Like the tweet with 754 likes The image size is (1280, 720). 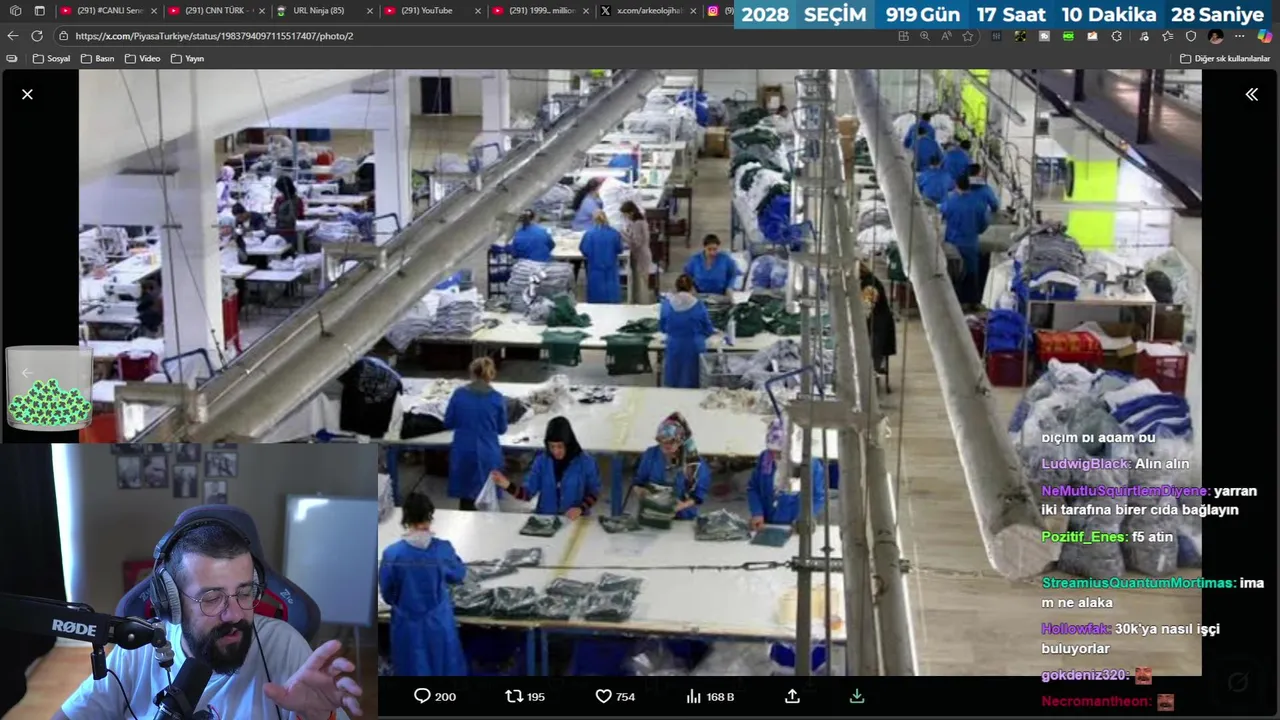pyautogui.click(x=615, y=696)
